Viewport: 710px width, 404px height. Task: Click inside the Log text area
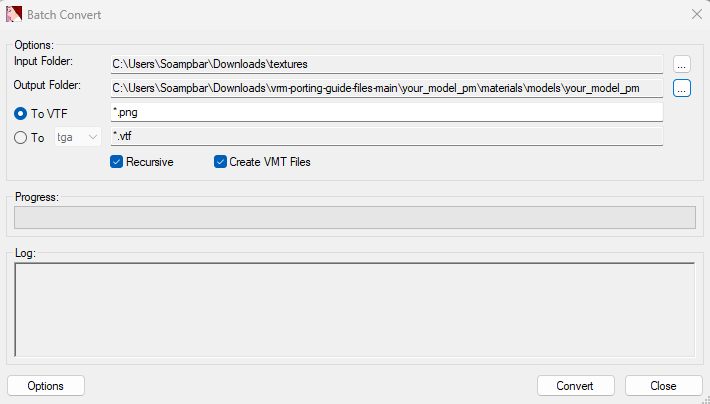click(355, 309)
